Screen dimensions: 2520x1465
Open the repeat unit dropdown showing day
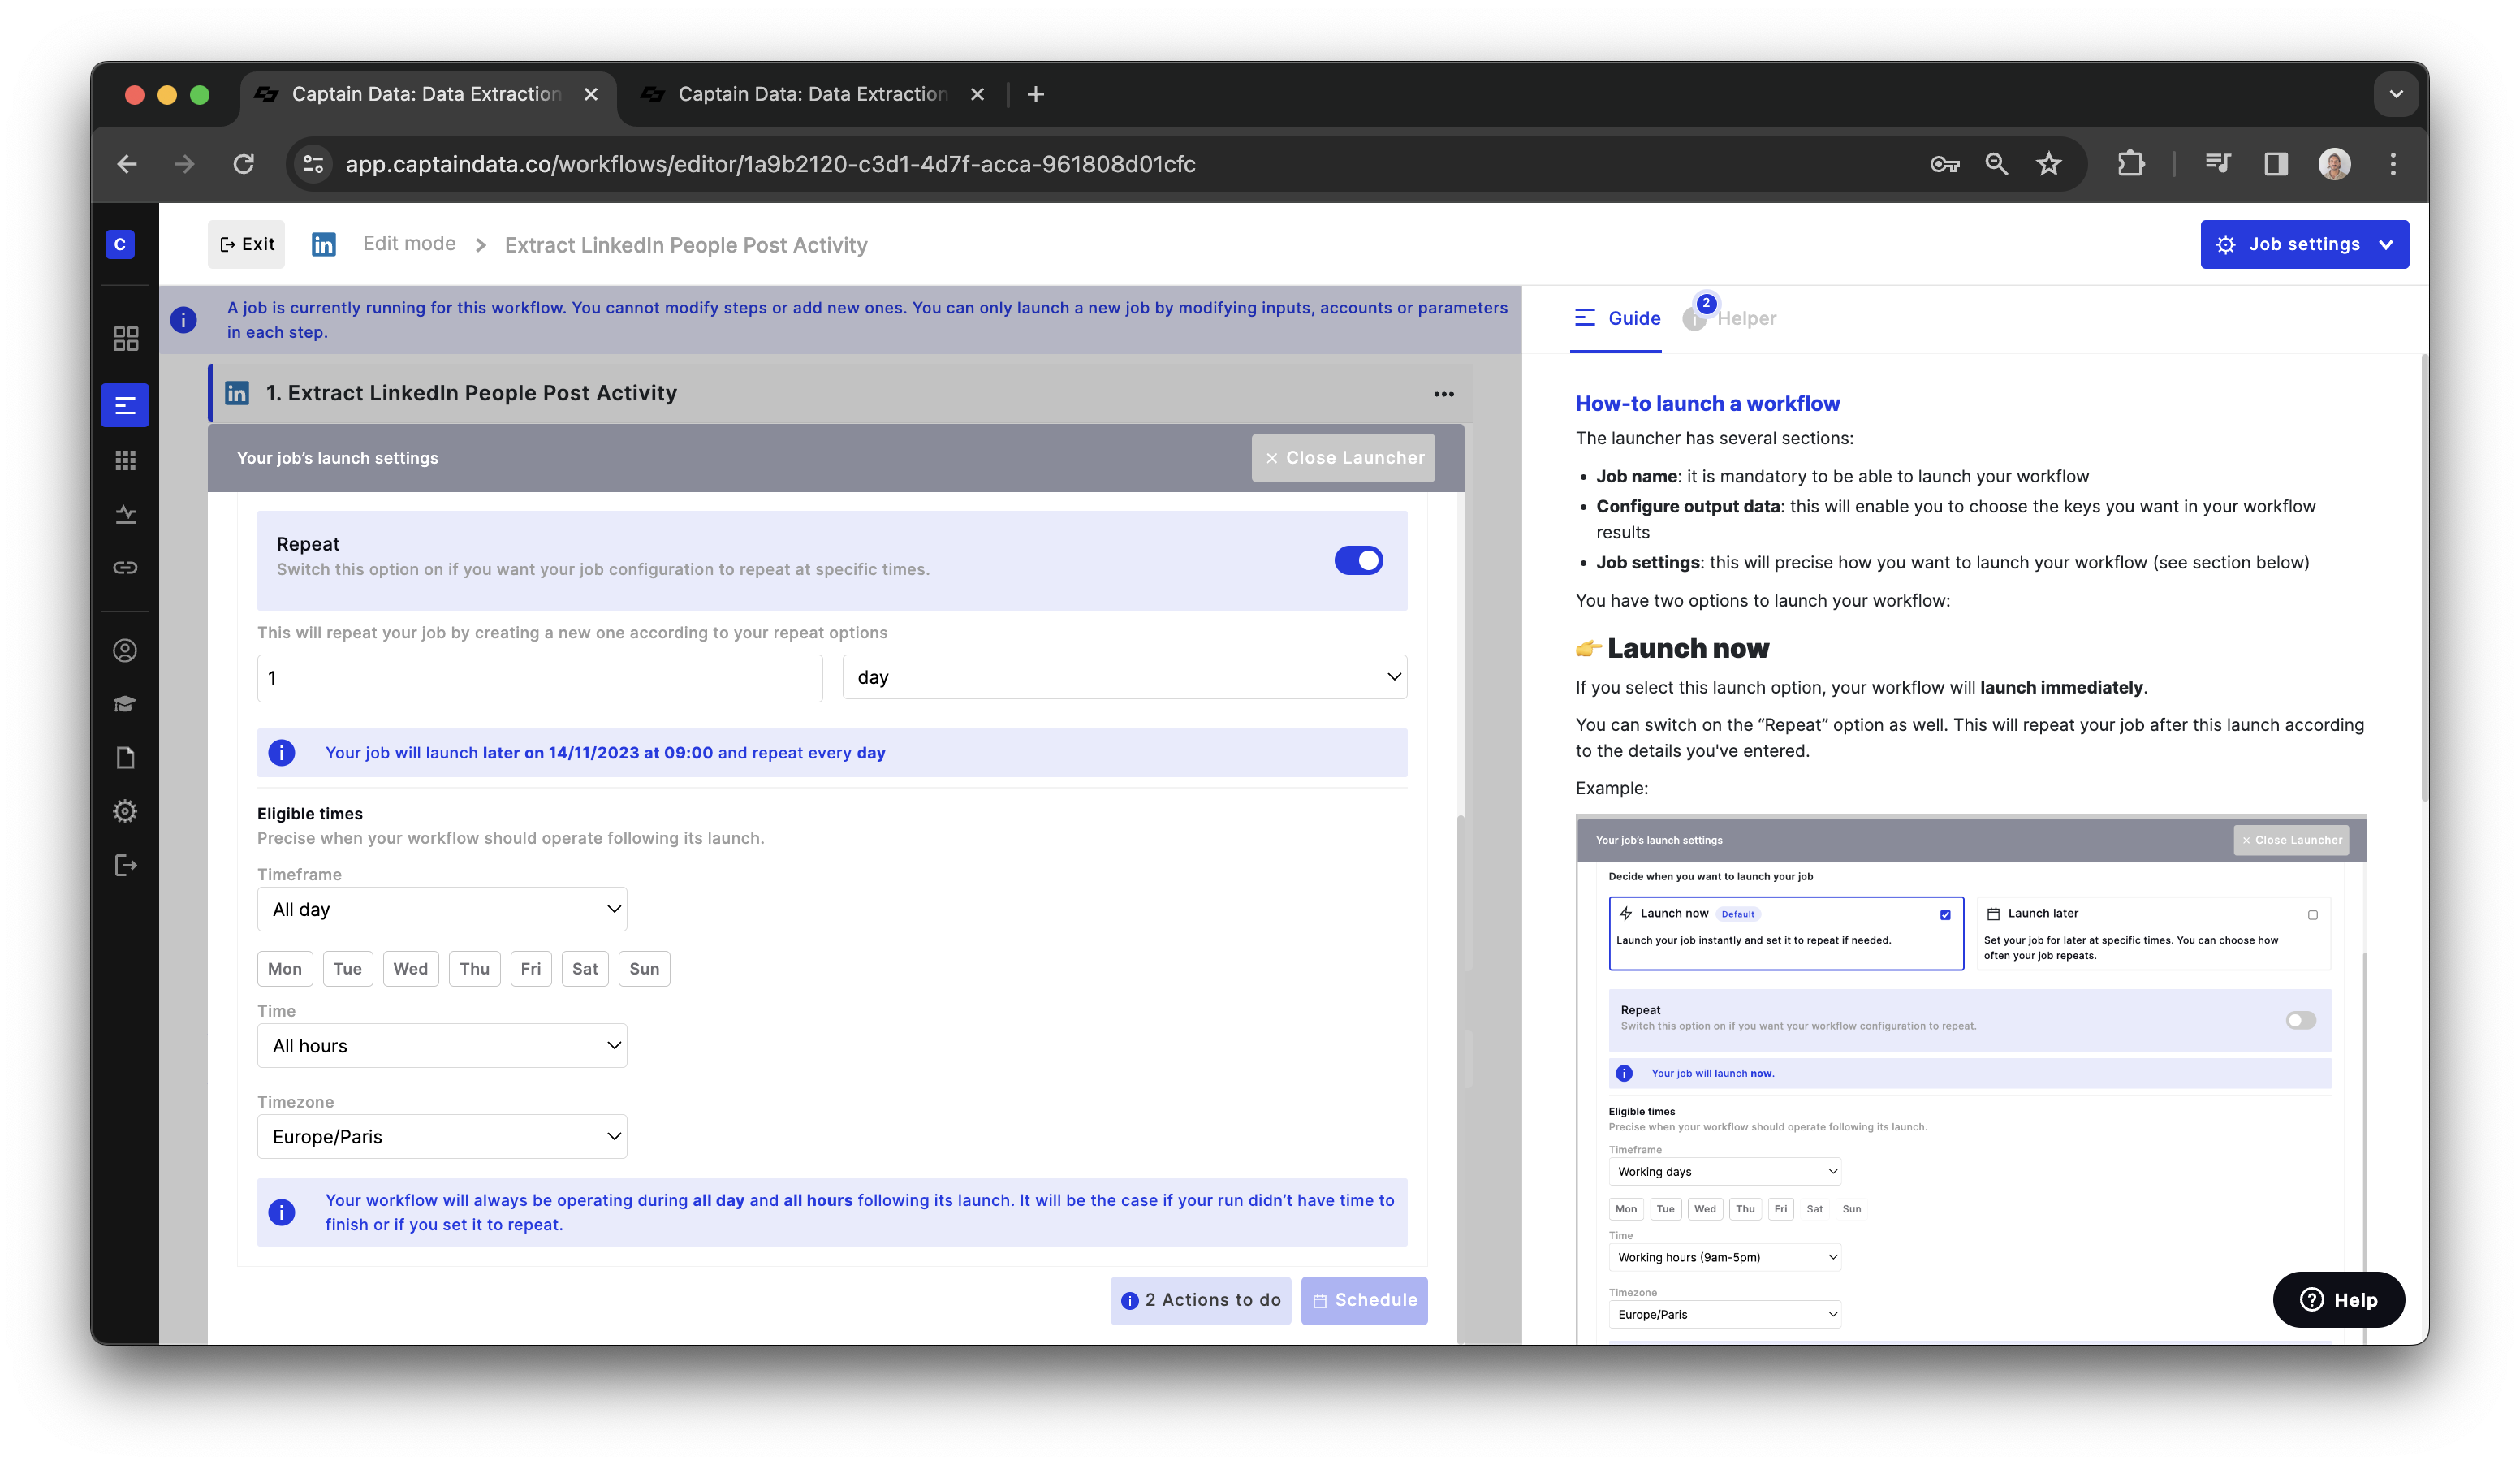1125,678
